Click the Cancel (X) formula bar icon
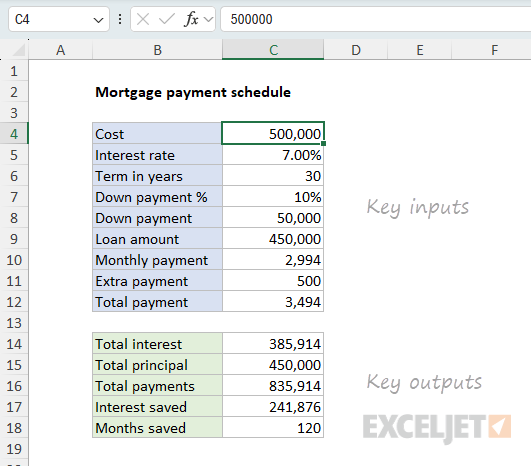The width and height of the screenshot is (531, 466). click(143, 19)
